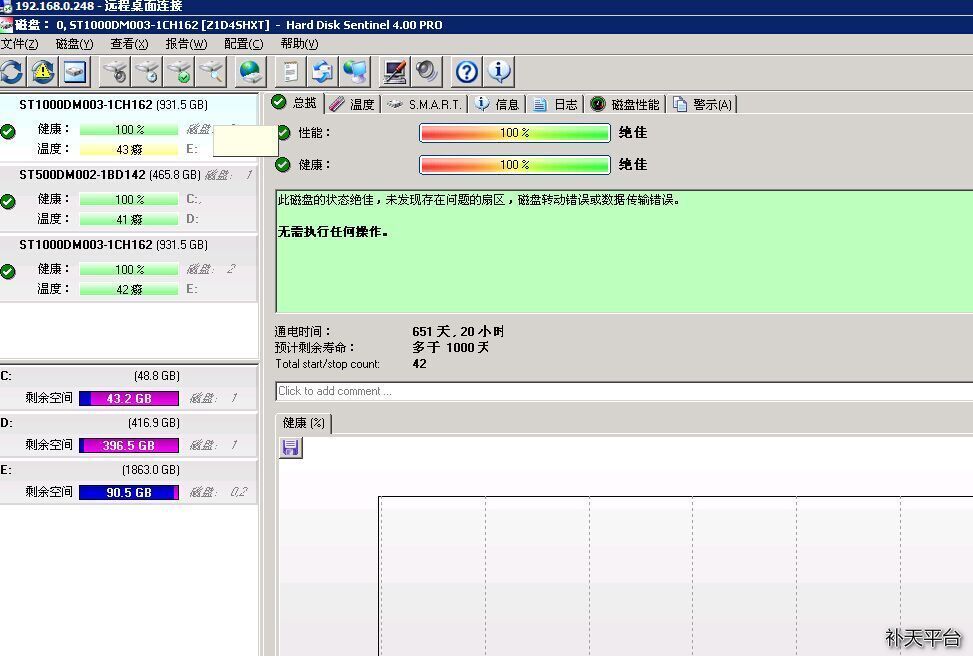Select first ST1000DM003-1CH162 disk at 43 degrees
Image resolution: width=973 pixels, height=656 pixels.
click(128, 127)
